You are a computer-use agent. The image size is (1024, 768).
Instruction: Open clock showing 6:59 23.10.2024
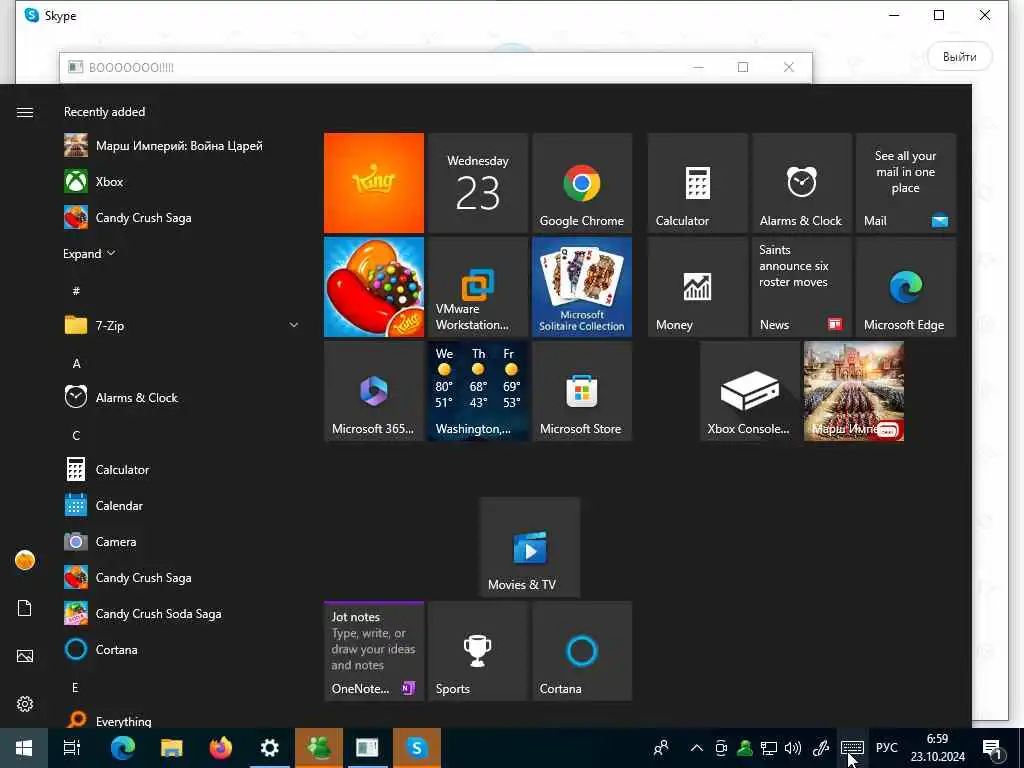point(938,748)
